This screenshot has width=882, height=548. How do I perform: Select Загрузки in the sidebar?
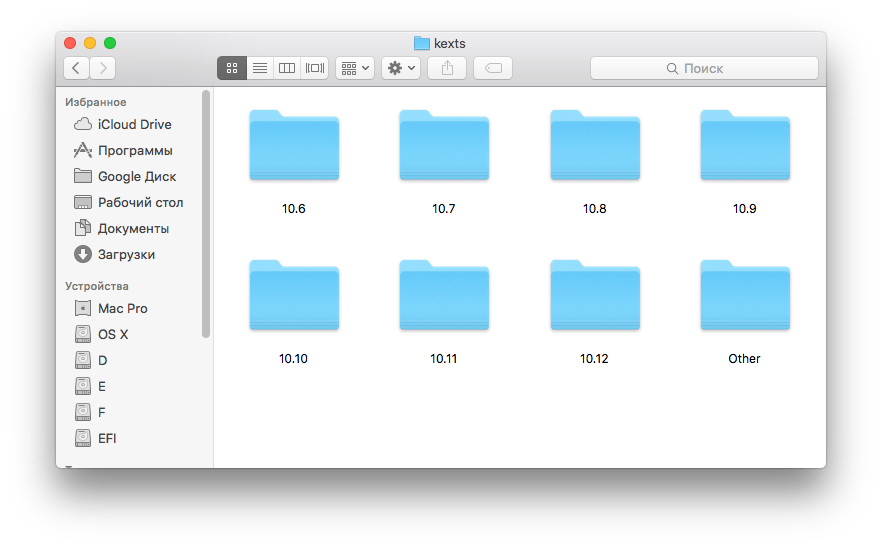126,255
